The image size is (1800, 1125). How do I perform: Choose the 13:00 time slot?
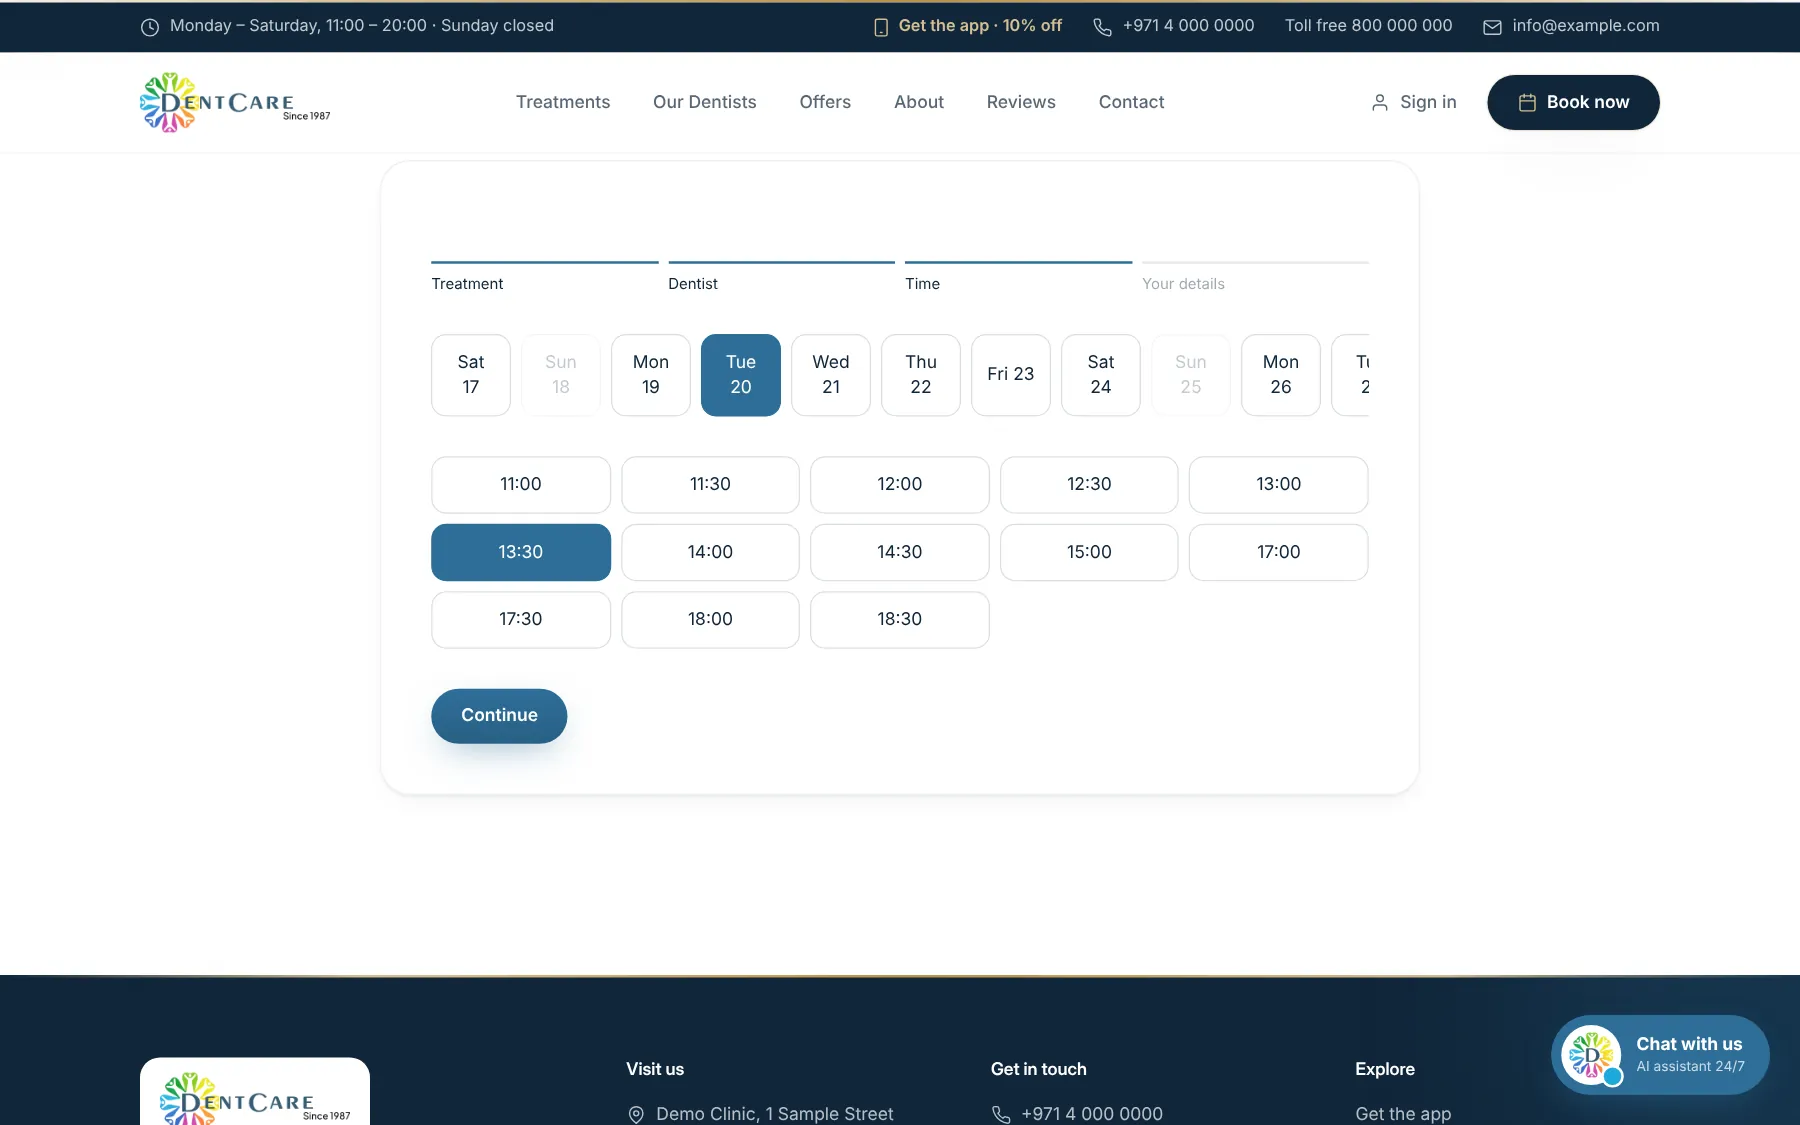(x=1279, y=485)
